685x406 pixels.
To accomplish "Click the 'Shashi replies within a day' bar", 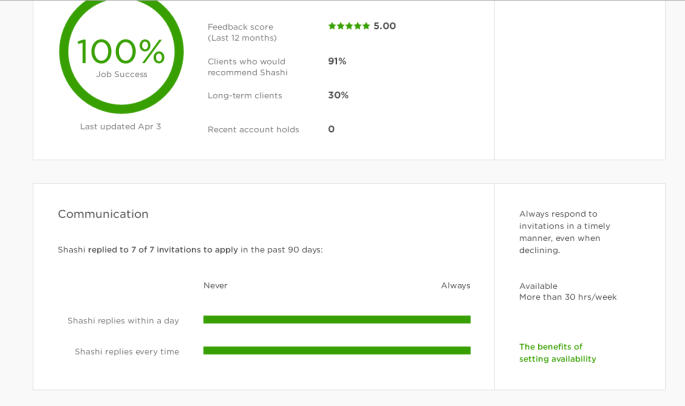I will [x=336, y=320].
